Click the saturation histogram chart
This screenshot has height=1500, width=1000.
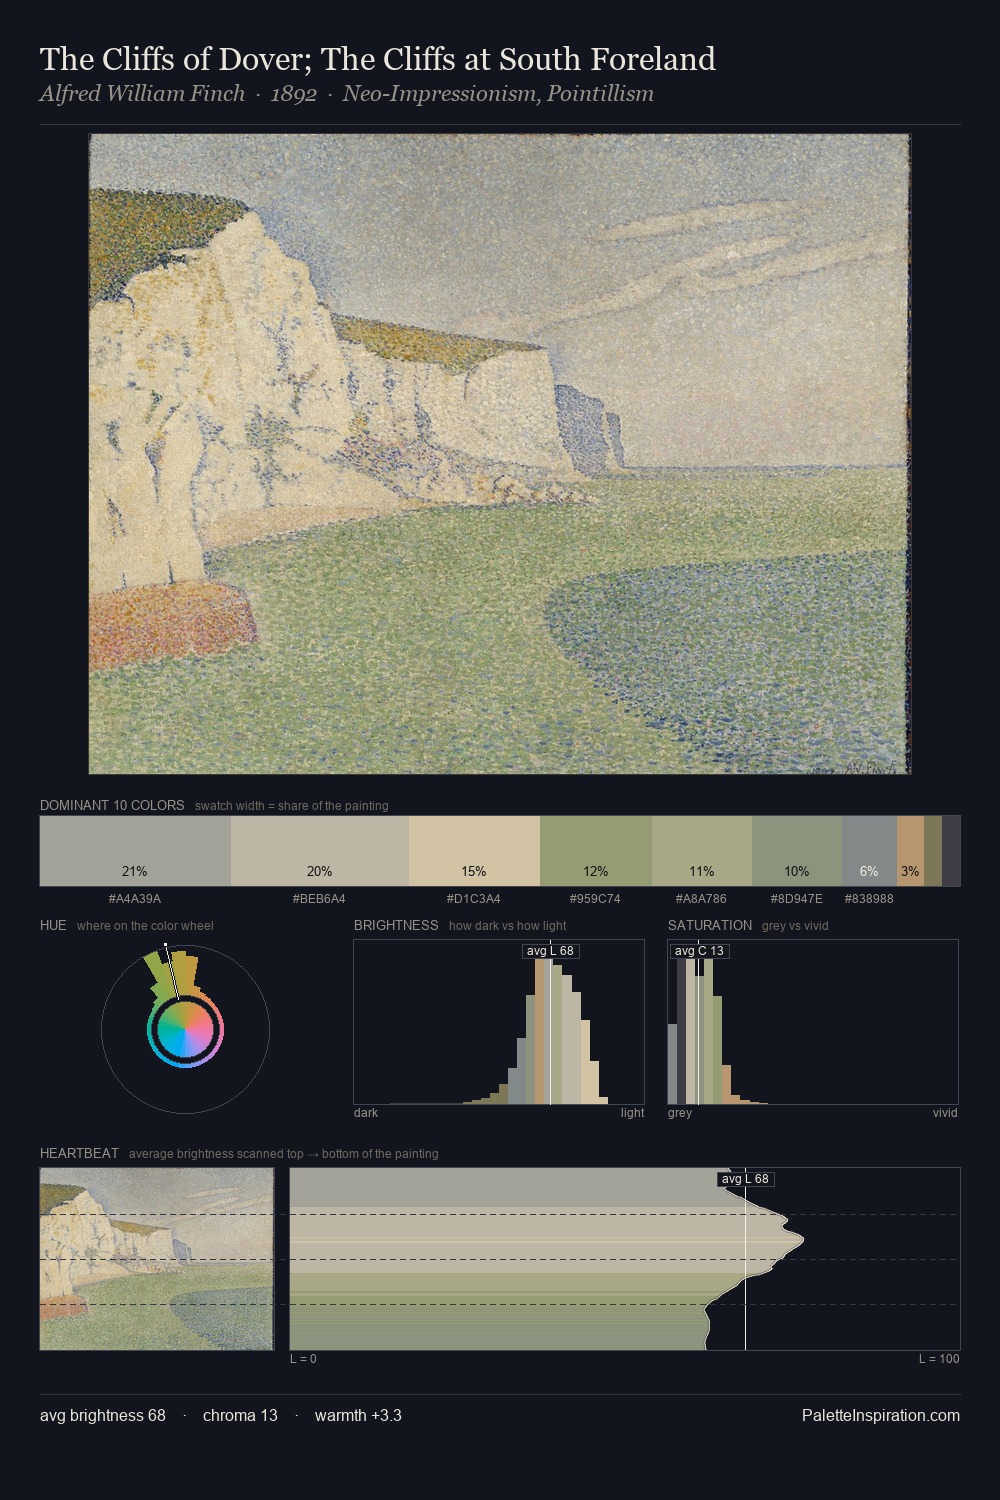tap(813, 1022)
